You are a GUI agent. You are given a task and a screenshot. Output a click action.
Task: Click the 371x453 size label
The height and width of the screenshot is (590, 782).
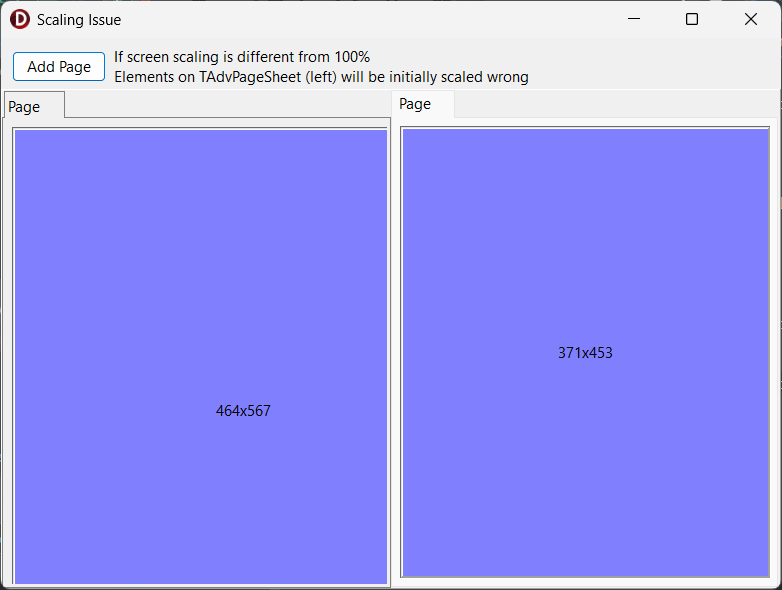(x=585, y=353)
